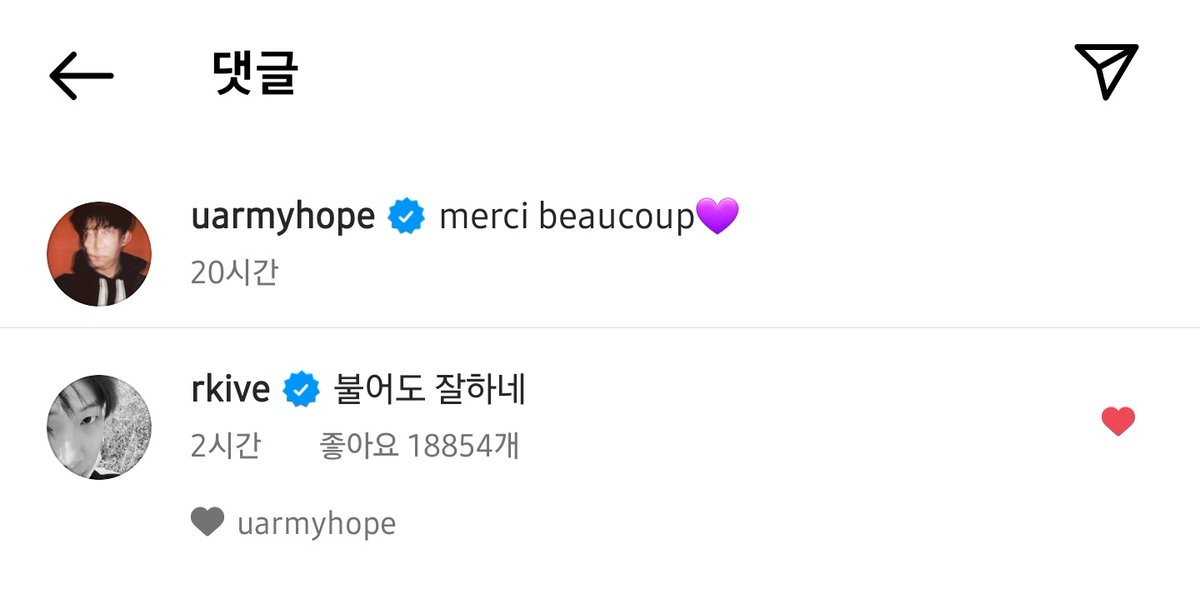
Task: Select the merci beaucoup comment text
Action: click(567, 217)
